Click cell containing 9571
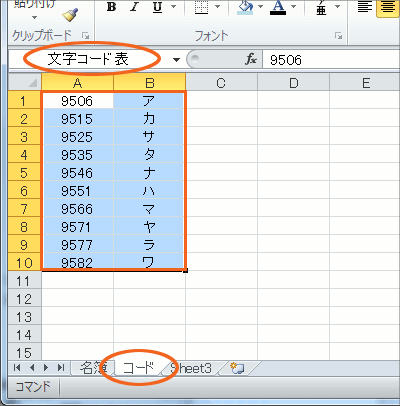400x406 pixels. (77, 226)
